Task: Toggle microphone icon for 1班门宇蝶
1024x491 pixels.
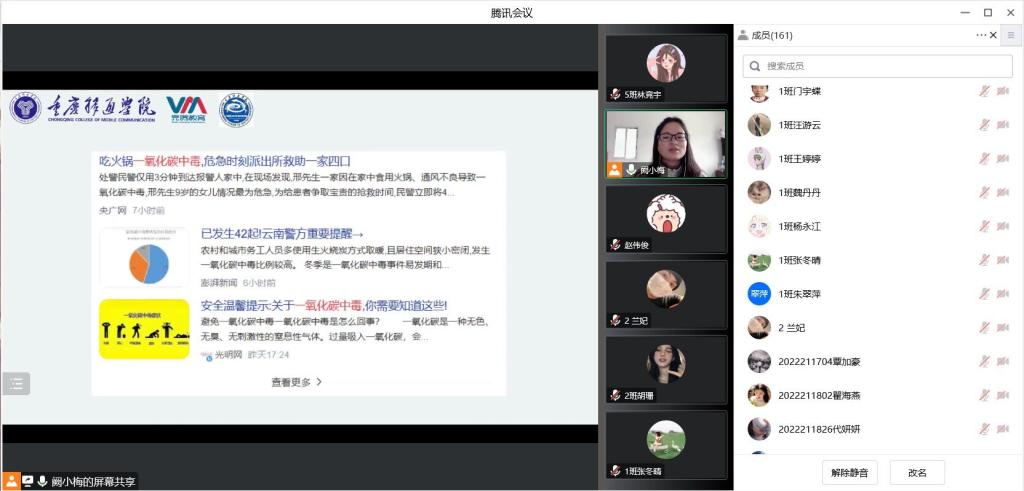Action: coord(984,91)
